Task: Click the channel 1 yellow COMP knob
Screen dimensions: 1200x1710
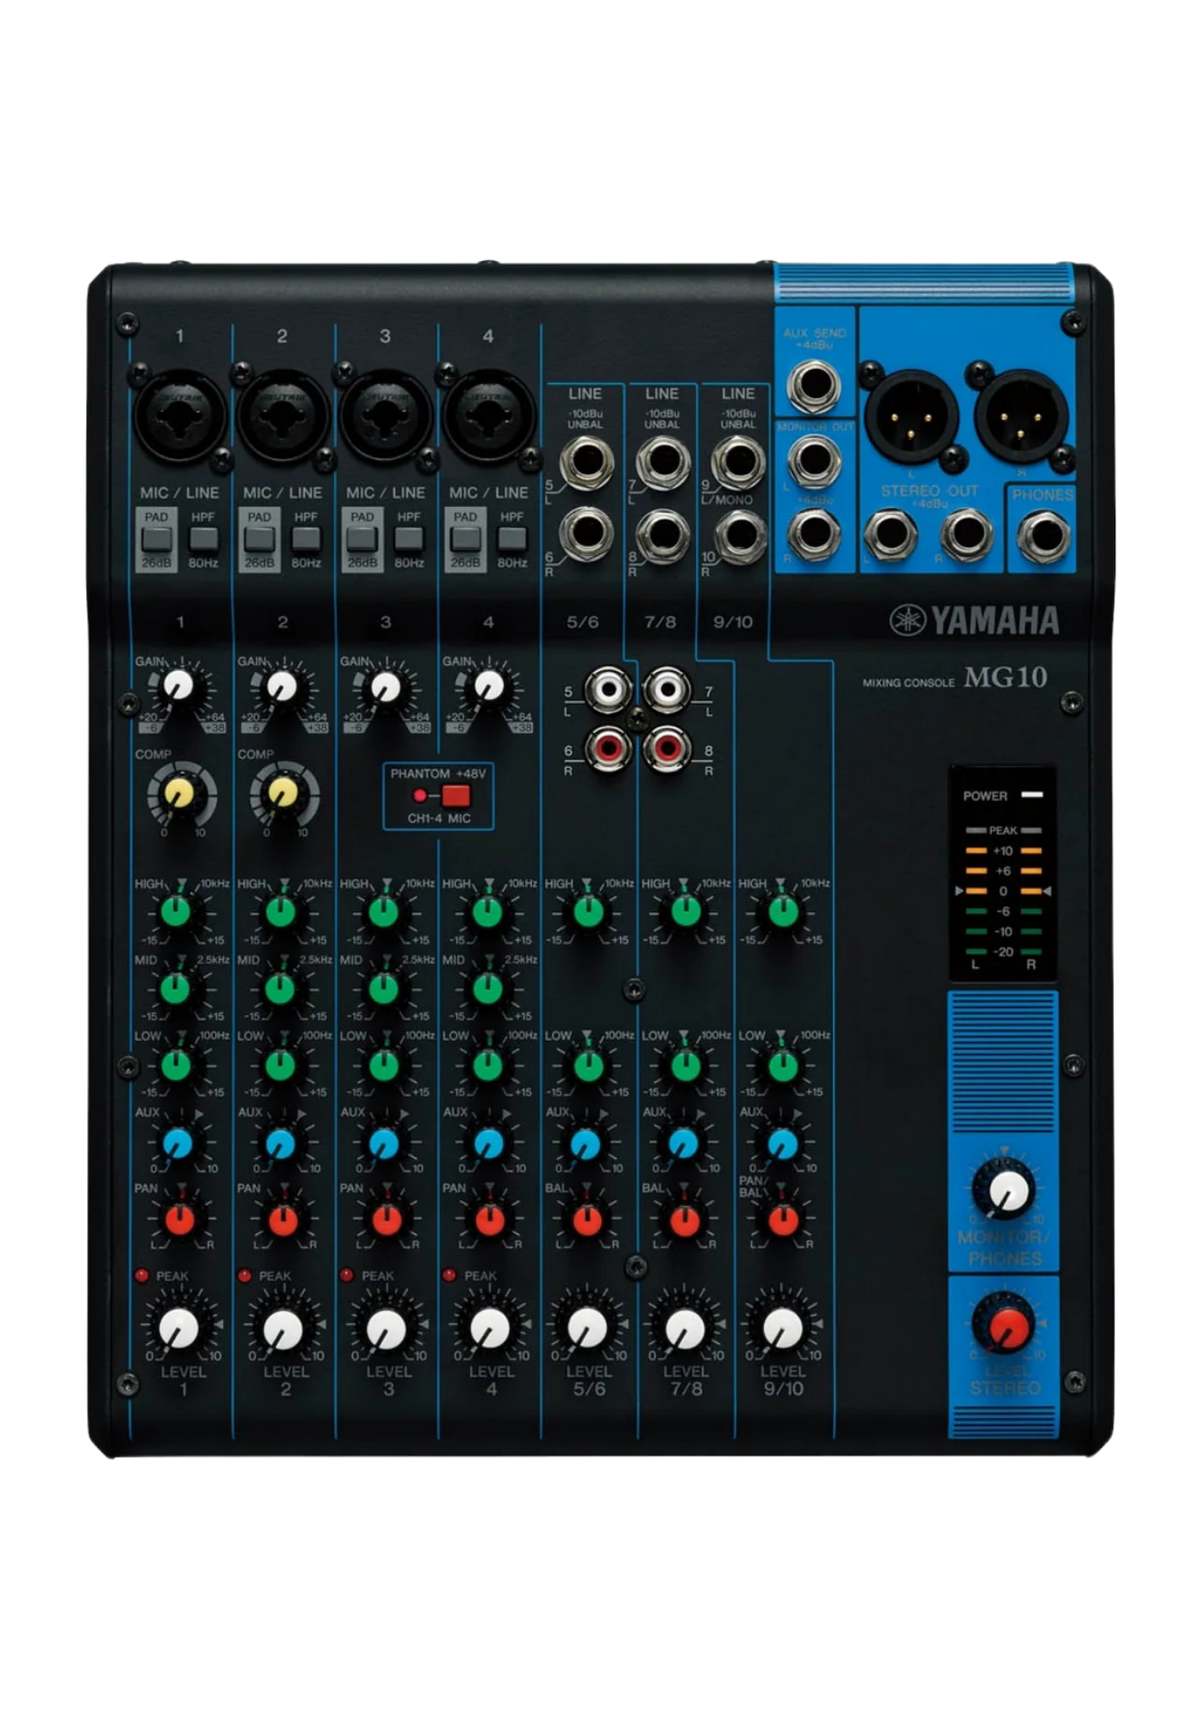Action: tap(179, 794)
